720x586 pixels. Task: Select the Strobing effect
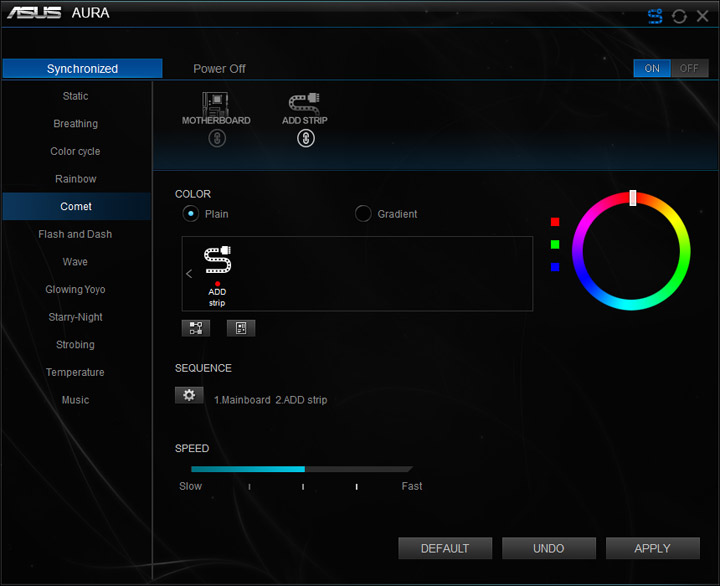click(x=76, y=344)
